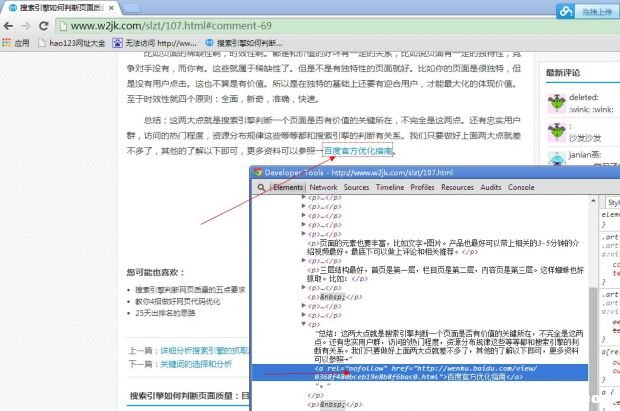
Task: Switch to the Network tab in DevTools
Action: 323,187
